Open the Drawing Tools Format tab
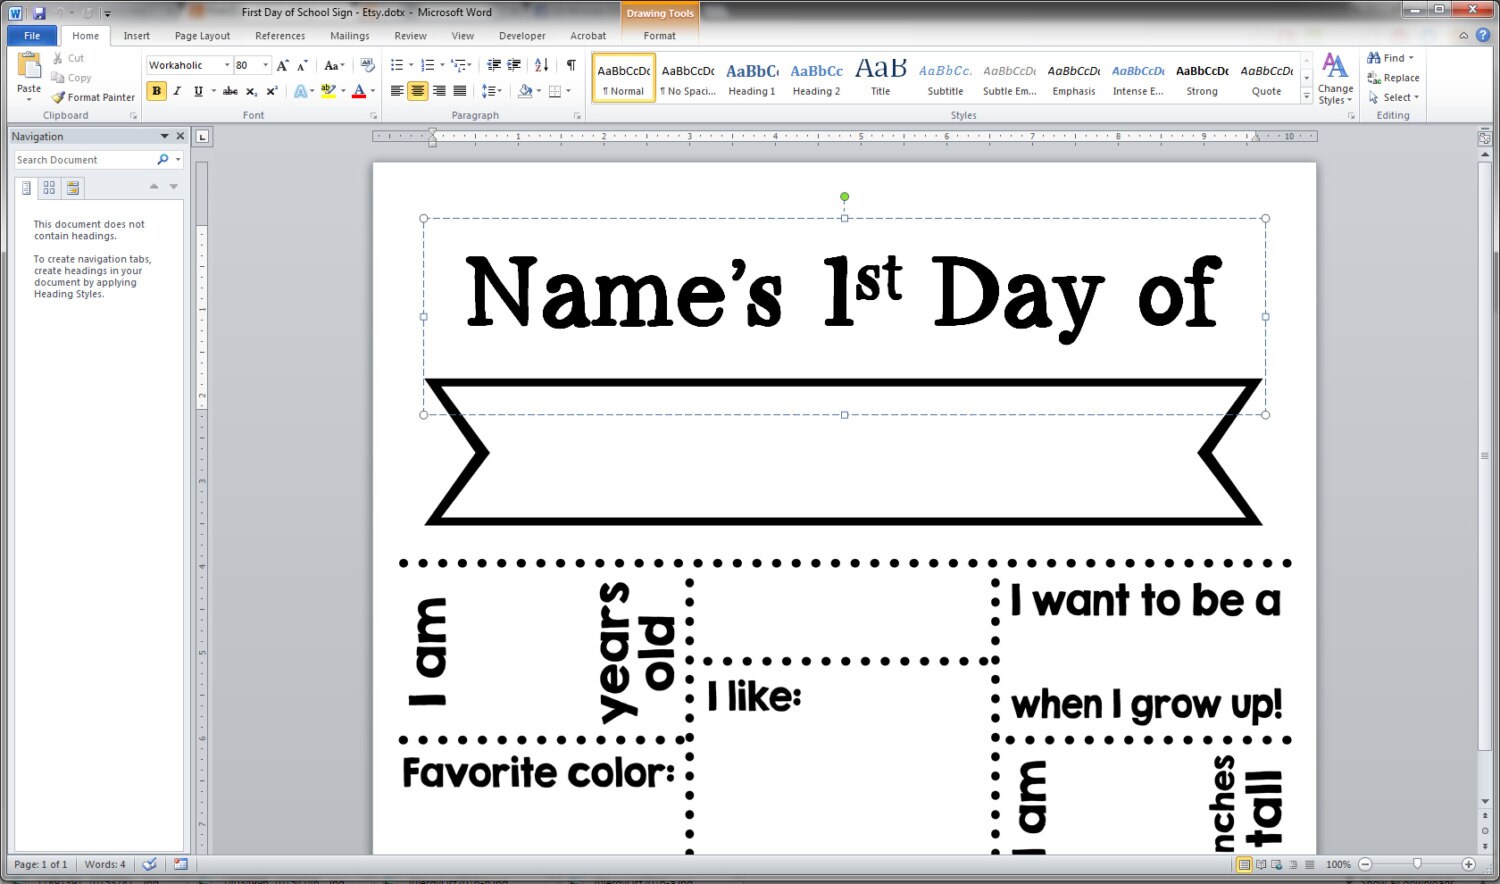 tap(659, 35)
